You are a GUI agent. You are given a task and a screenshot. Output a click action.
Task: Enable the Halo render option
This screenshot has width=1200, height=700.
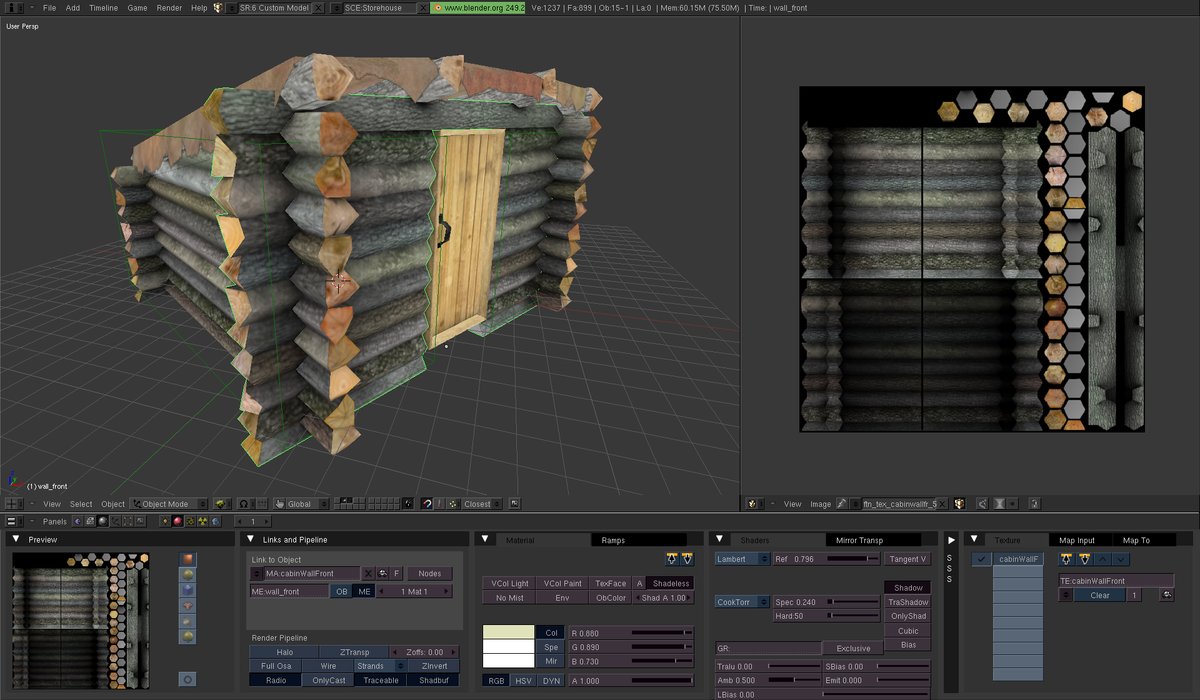pyautogui.click(x=285, y=652)
